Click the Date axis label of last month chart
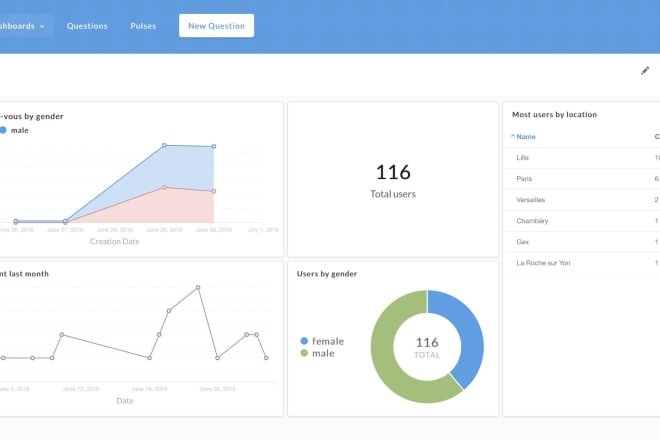This screenshot has height=440, width=660. tap(125, 401)
